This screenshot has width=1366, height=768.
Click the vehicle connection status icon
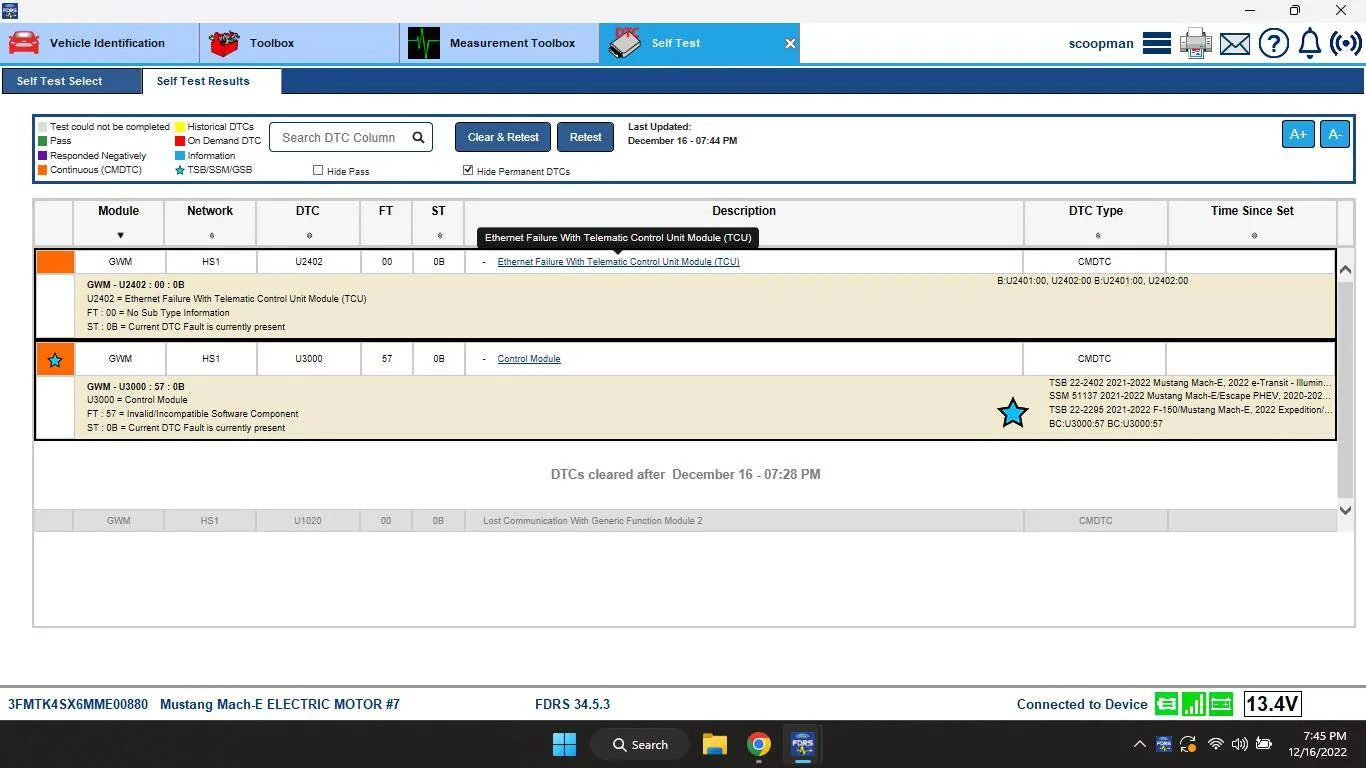pyautogui.click(x=1166, y=704)
